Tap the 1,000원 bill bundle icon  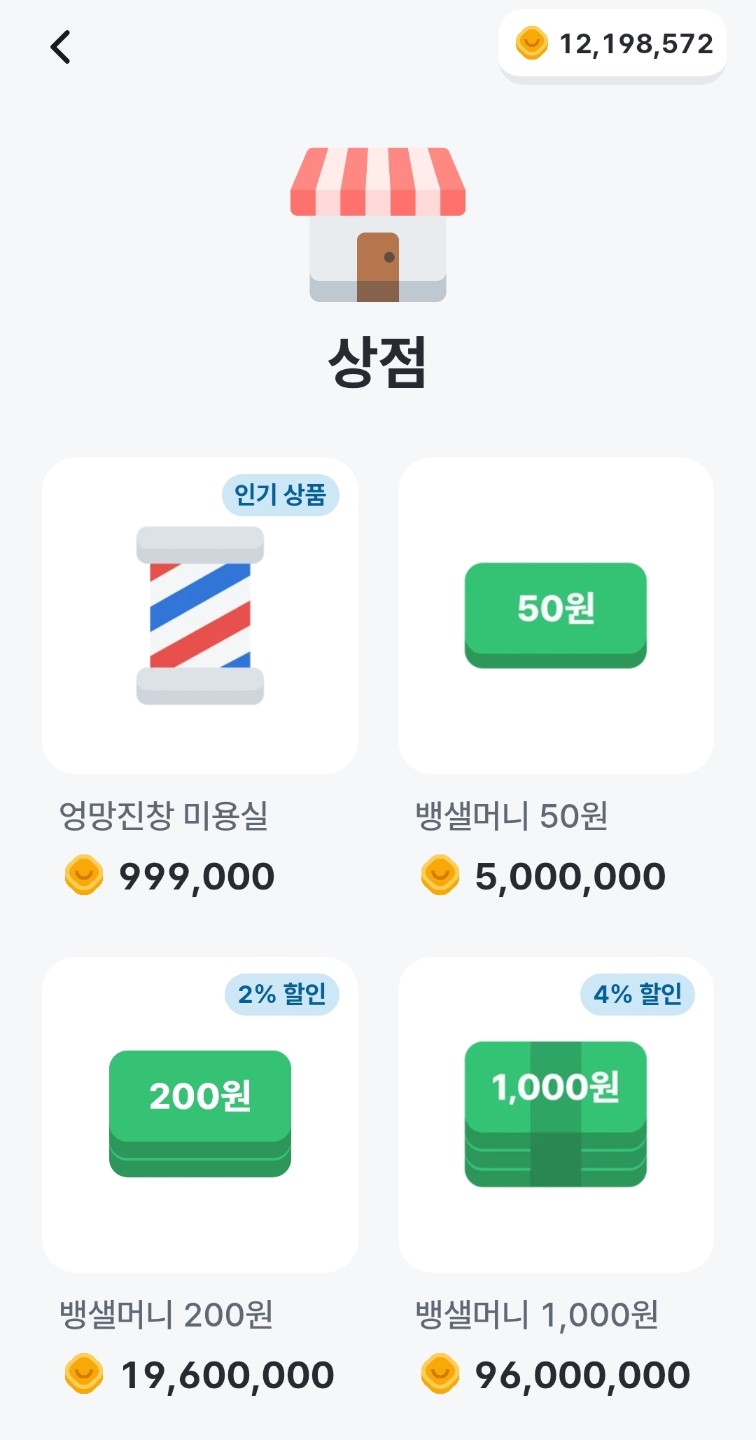tap(556, 1113)
